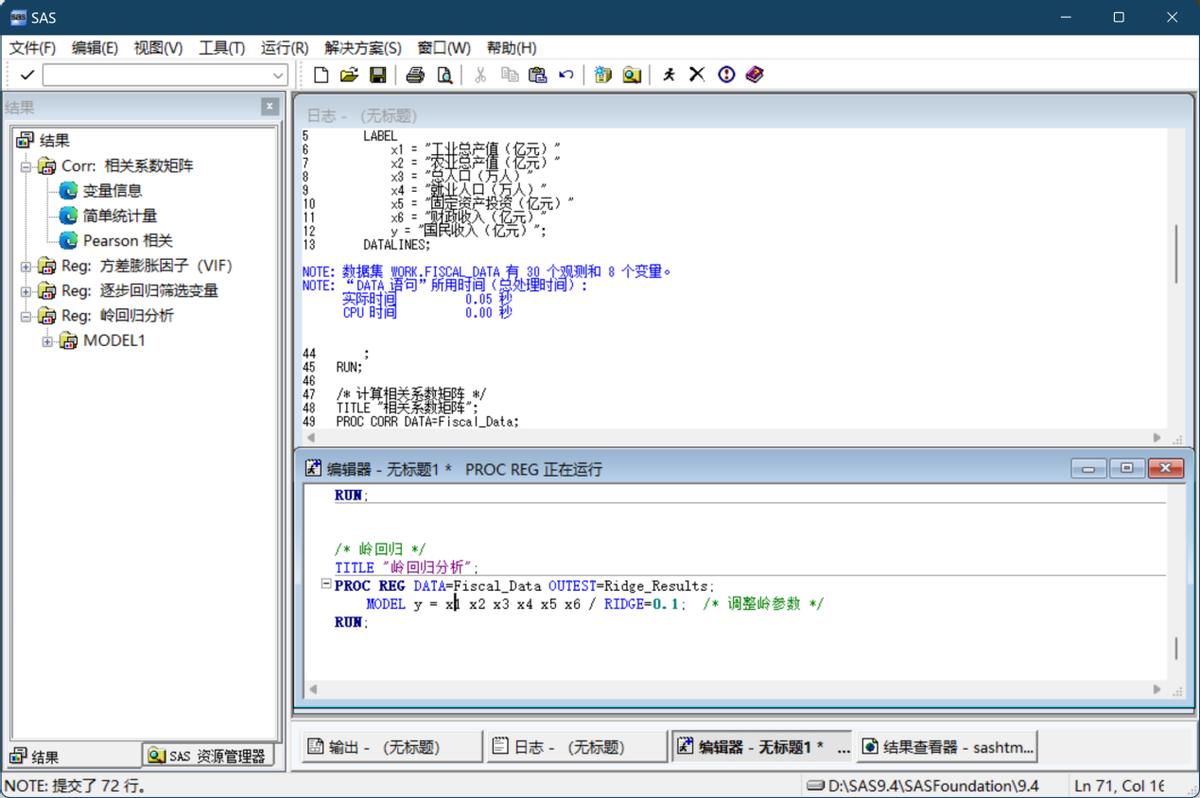Switch to the SAS 资源管理器 tab
Viewport: 1200px width, 798px height.
208,756
